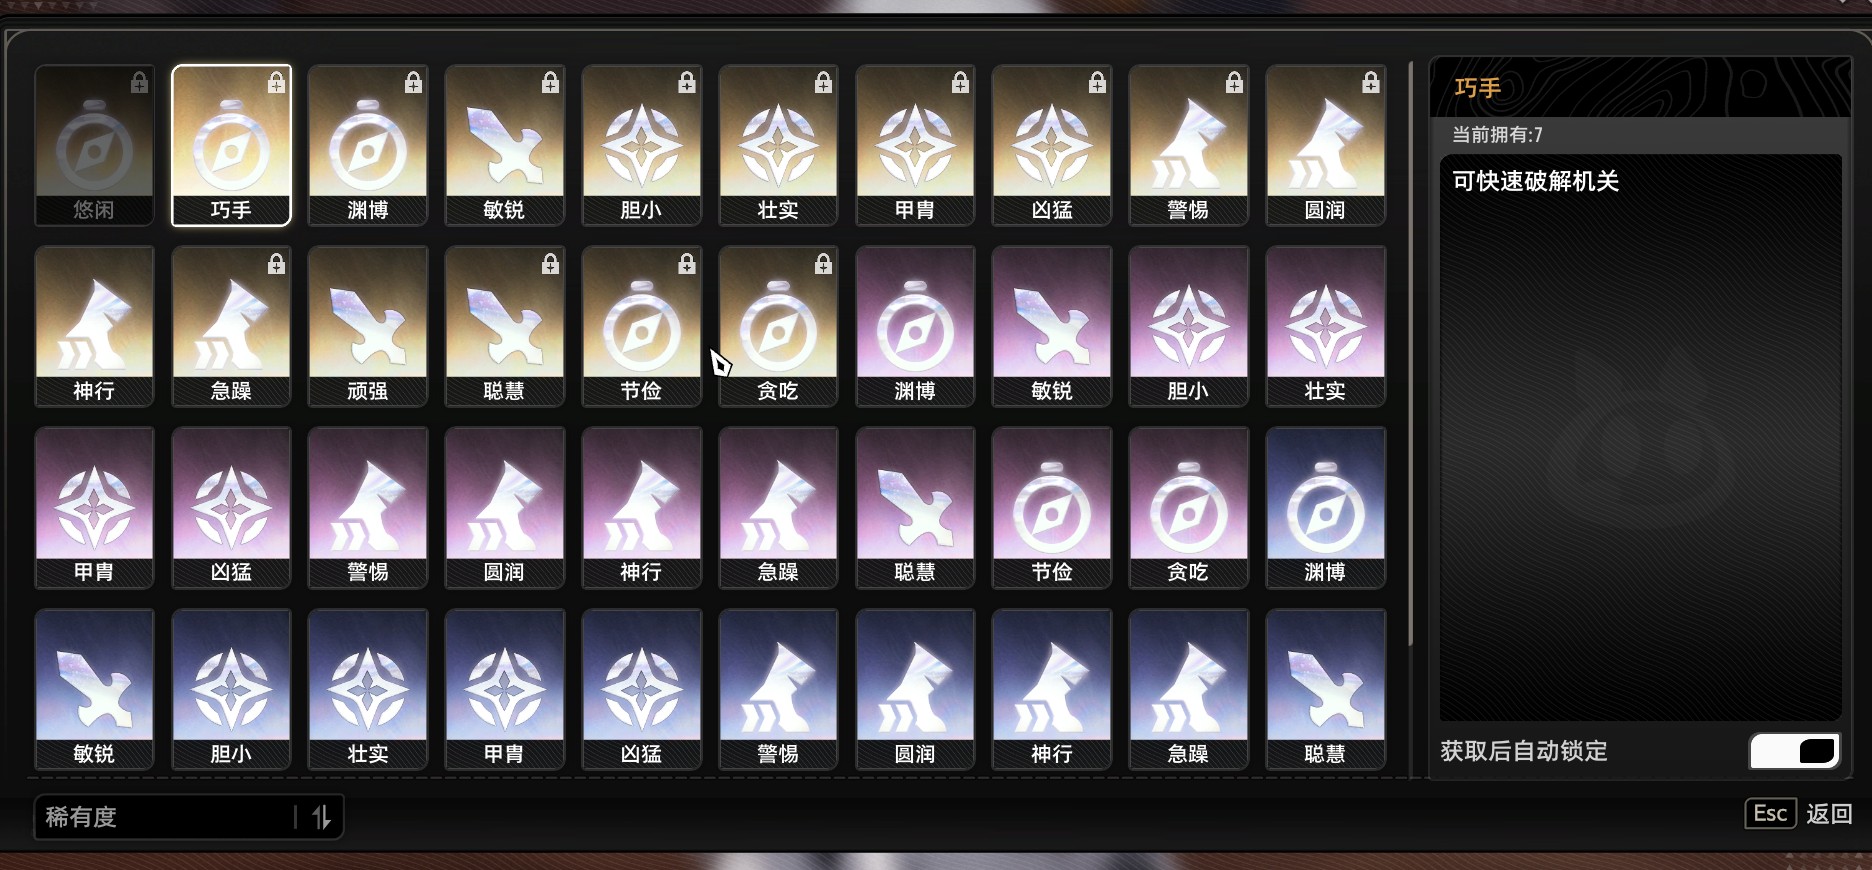Click the 返回 return label

1829,814
